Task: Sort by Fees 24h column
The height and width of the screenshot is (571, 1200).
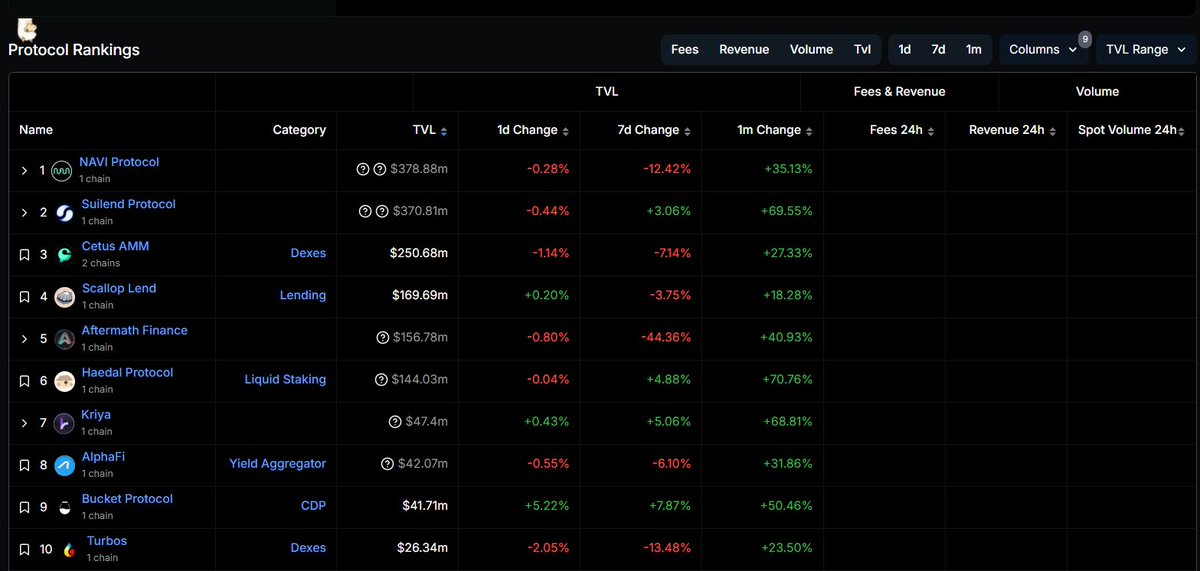Action: pos(932,131)
